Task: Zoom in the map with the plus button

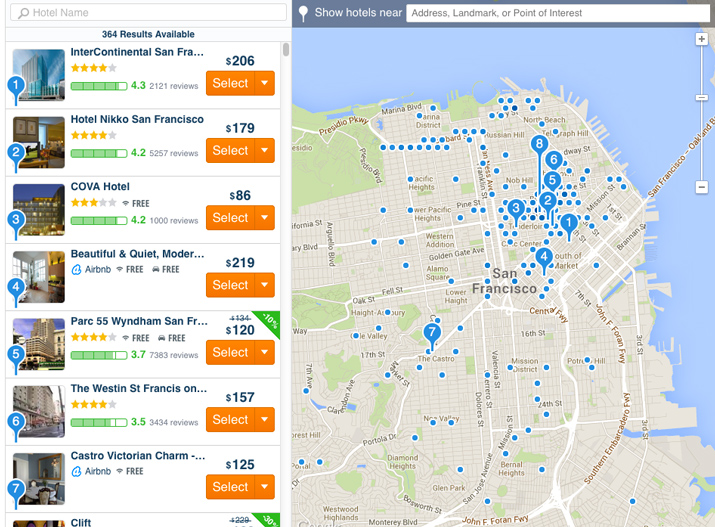Action: tap(702, 39)
